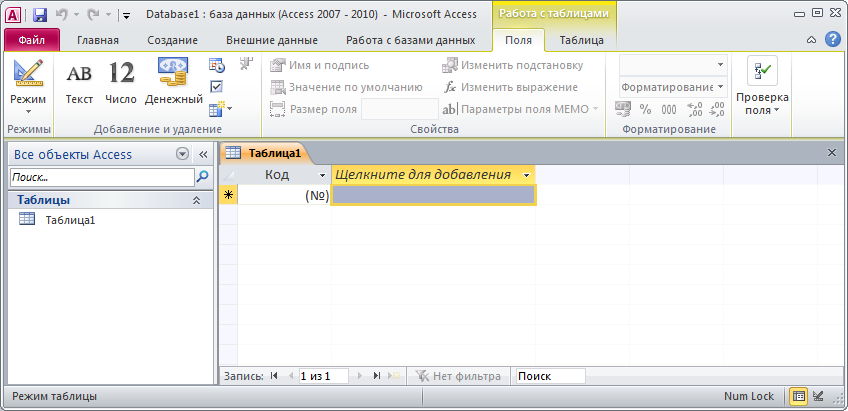Click the Поиск box in record navigation bar

[551, 376]
